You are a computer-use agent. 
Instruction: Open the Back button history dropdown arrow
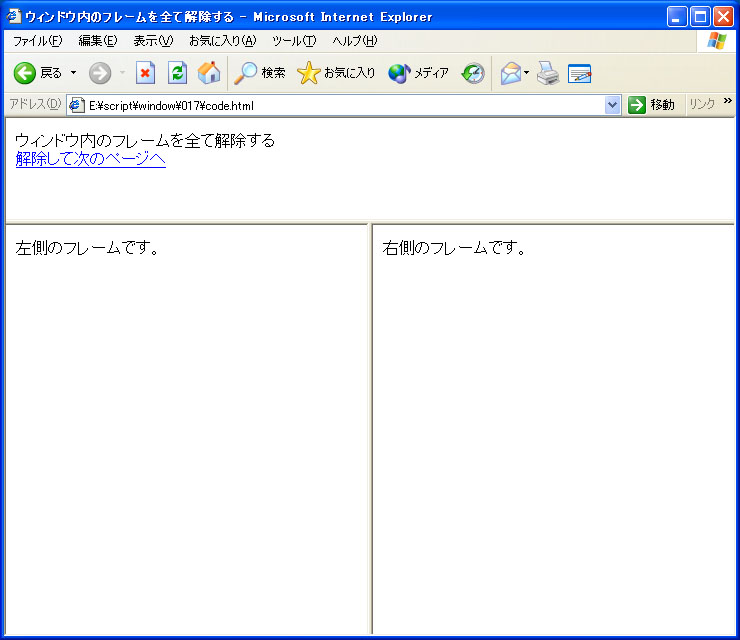[73, 73]
